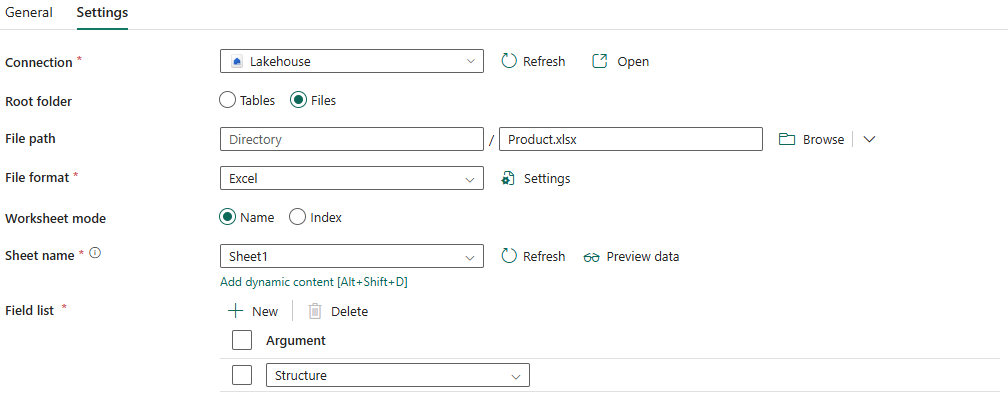This screenshot has height=399, width=1008.
Task: Check the Structure row checkbox
Action: point(242,375)
